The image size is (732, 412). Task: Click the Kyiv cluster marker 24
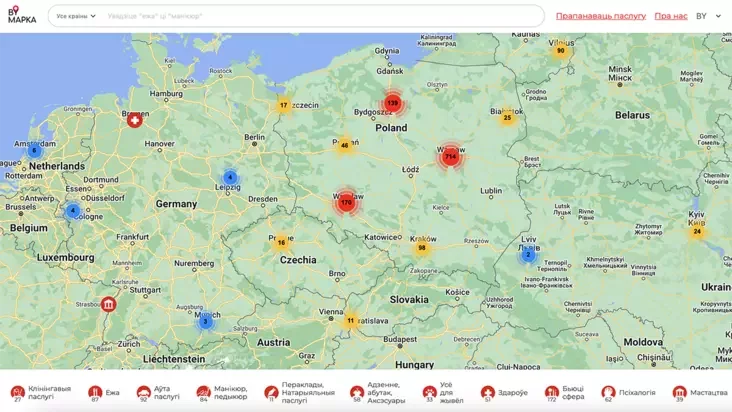pos(697,232)
